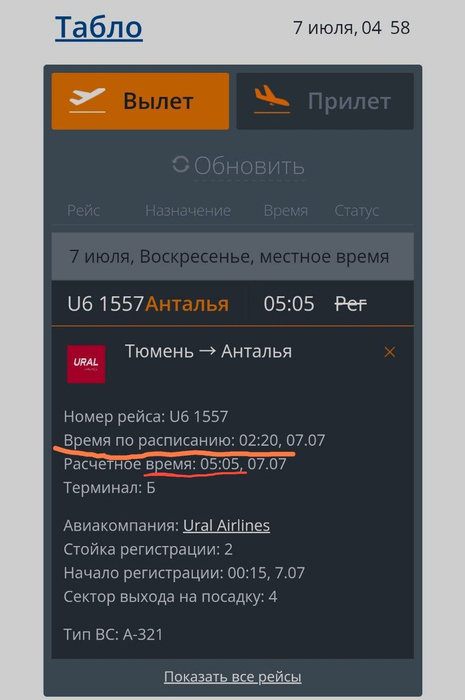Screen dimensions: 465x700
Task: Click the Назначение column header
Action: point(188,210)
